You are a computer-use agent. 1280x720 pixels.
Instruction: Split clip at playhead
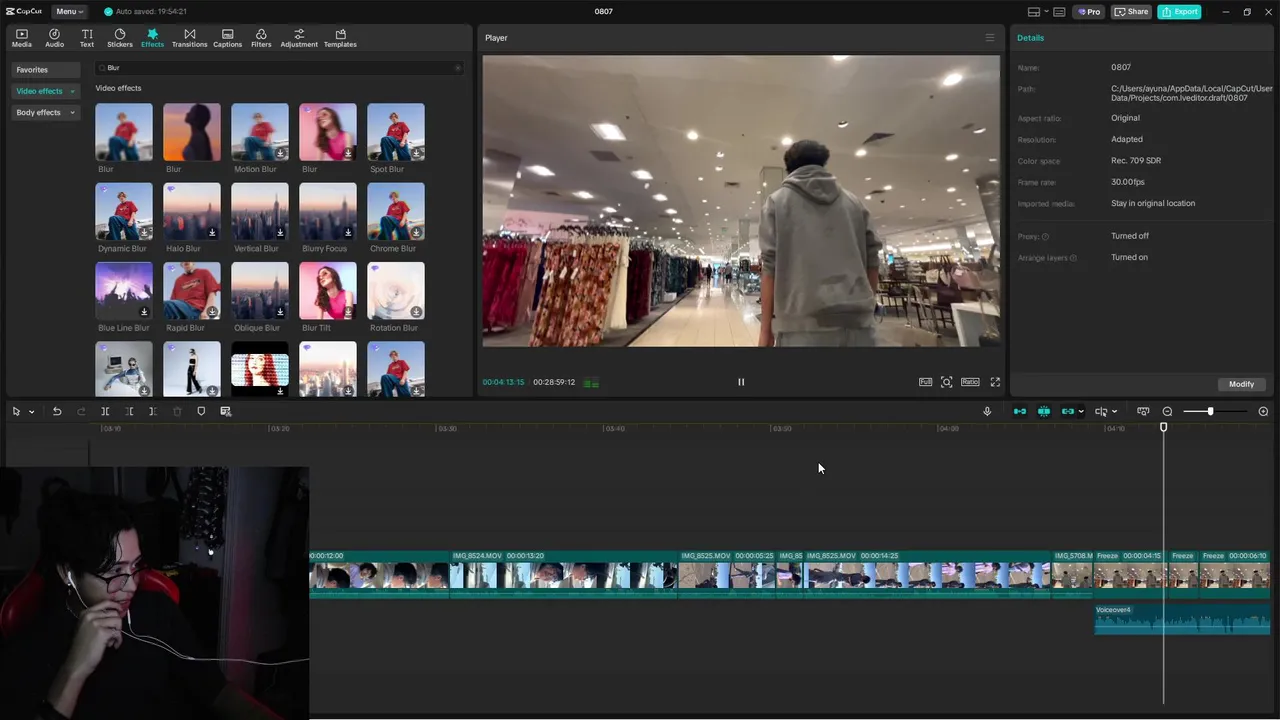tap(105, 412)
